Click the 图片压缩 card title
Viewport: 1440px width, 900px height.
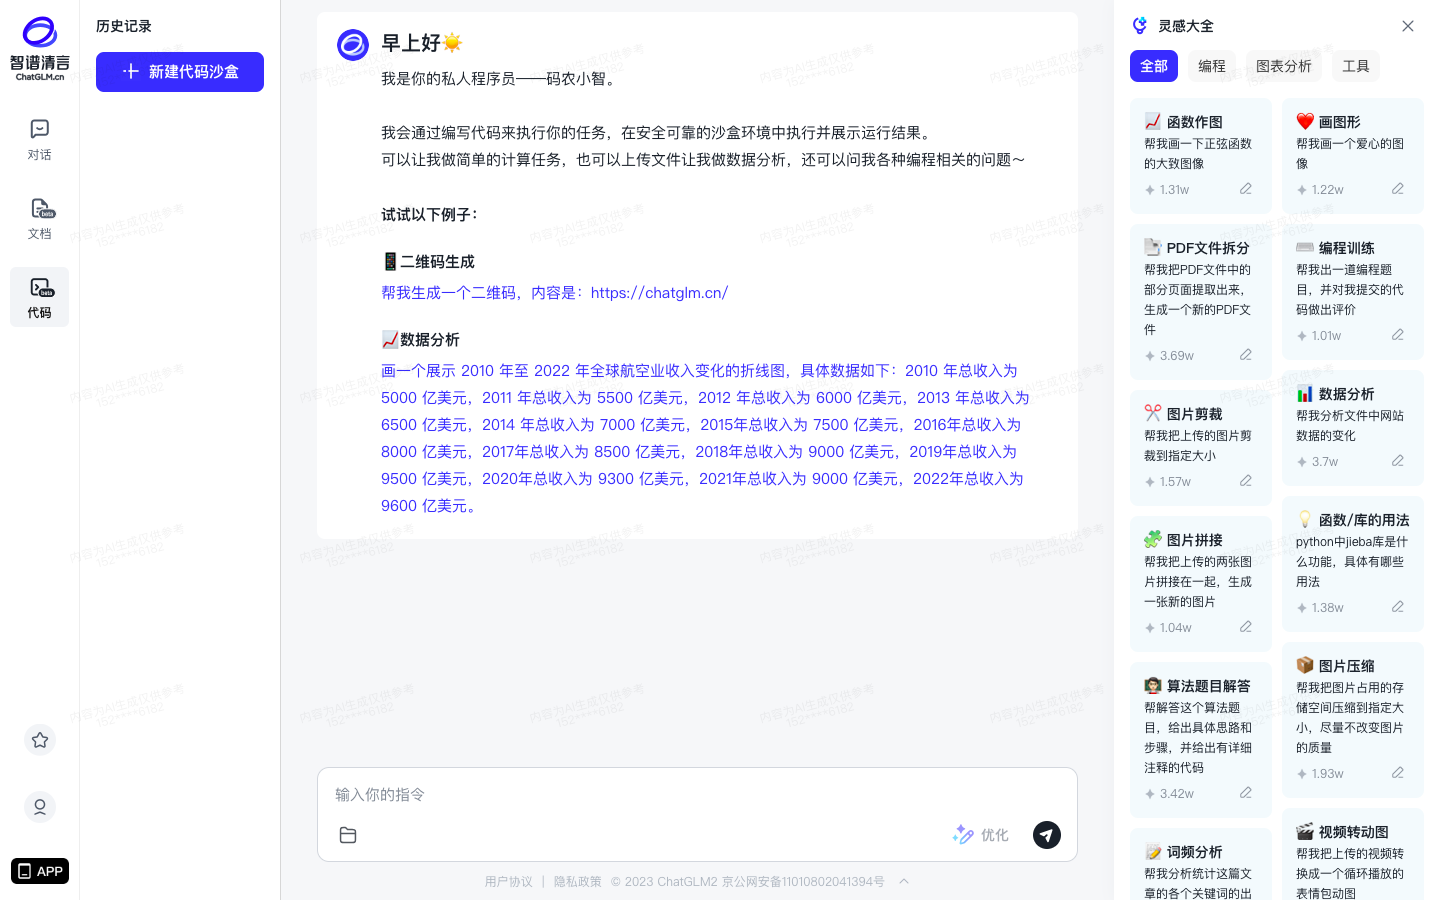point(1347,666)
